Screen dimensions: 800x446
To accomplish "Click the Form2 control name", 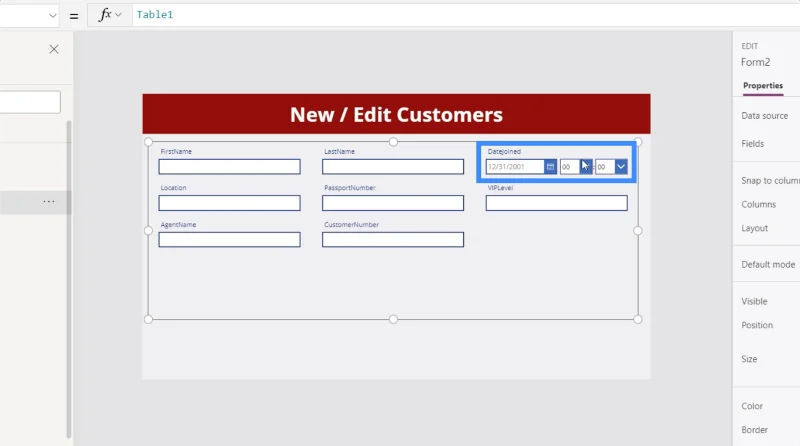I will [x=756, y=62].
